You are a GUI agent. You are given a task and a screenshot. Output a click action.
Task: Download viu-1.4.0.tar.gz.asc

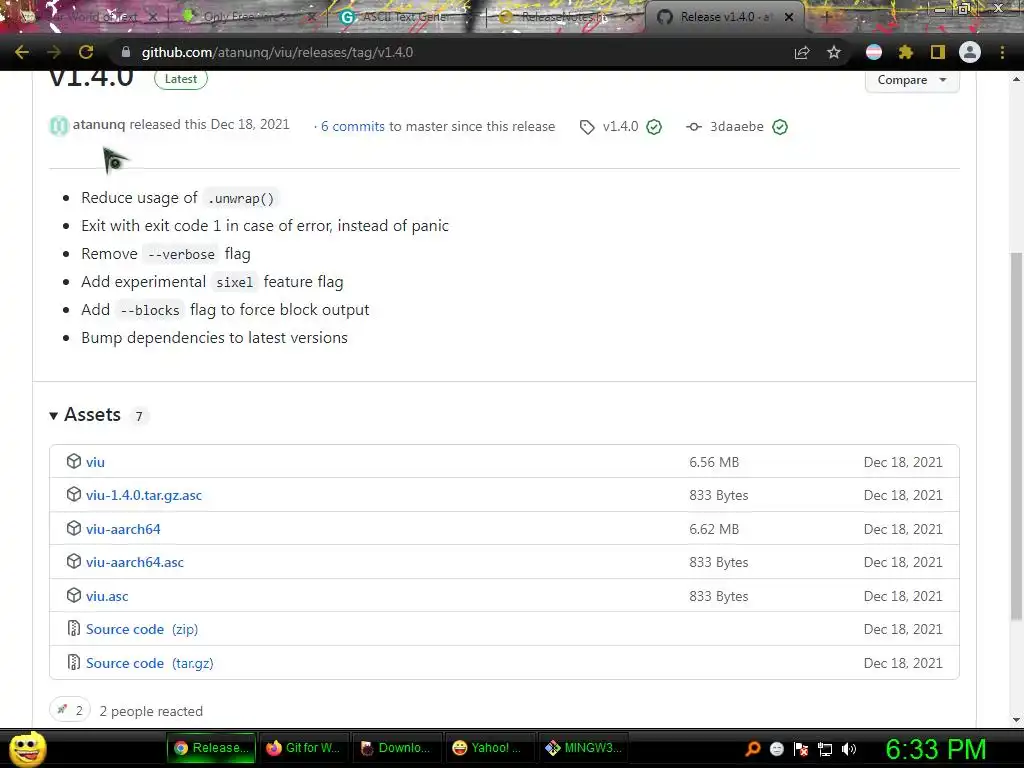click(x=144, y=495)
